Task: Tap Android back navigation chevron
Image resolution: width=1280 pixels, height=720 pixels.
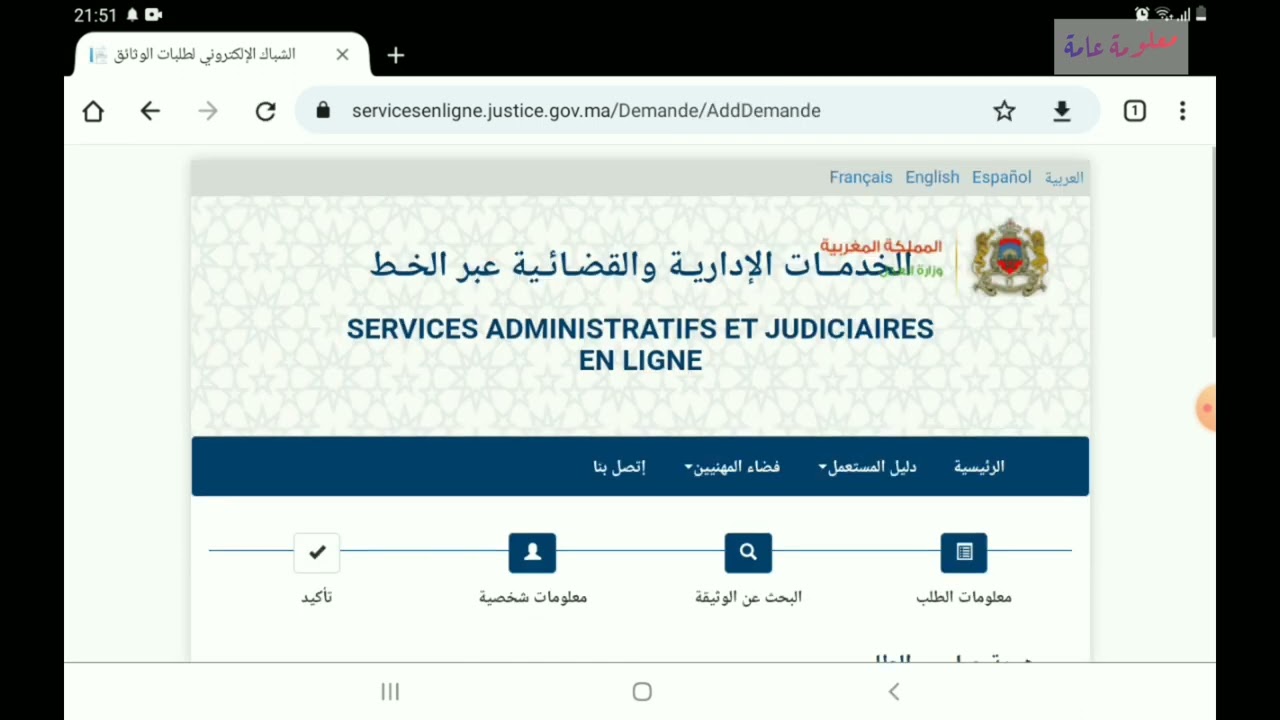Action: (x=894, y=691)
